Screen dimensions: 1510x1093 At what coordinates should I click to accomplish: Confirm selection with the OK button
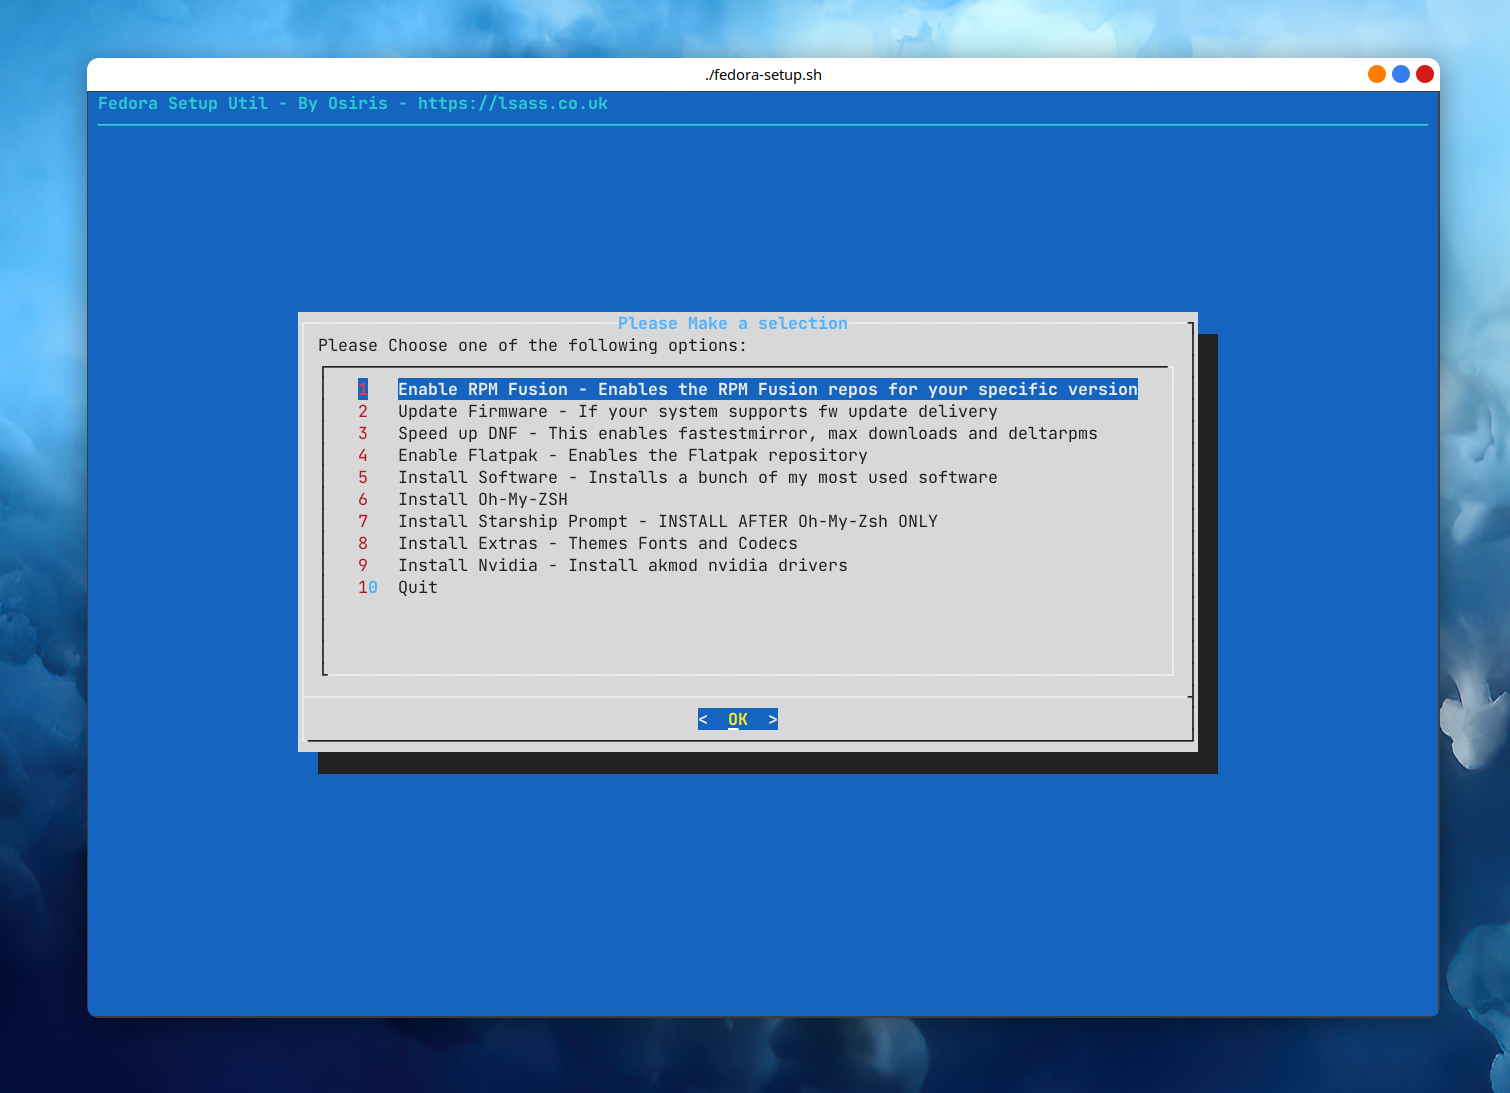[x=738, y=719]
